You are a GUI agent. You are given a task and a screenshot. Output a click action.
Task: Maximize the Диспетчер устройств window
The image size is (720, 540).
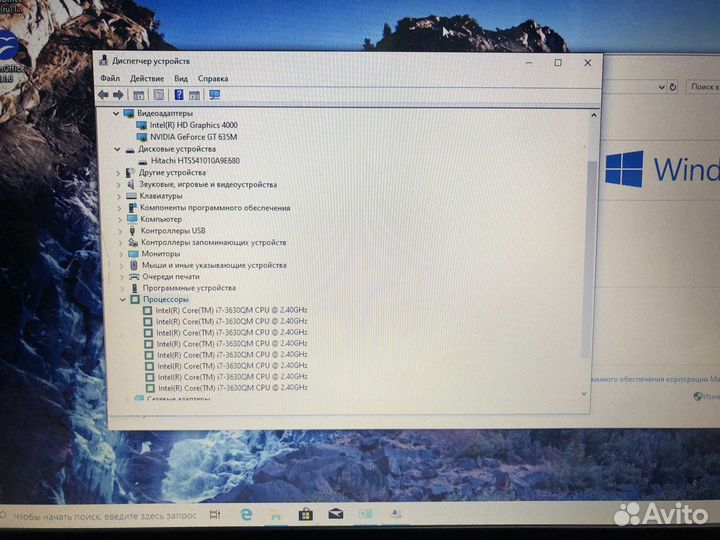(558, 62)
